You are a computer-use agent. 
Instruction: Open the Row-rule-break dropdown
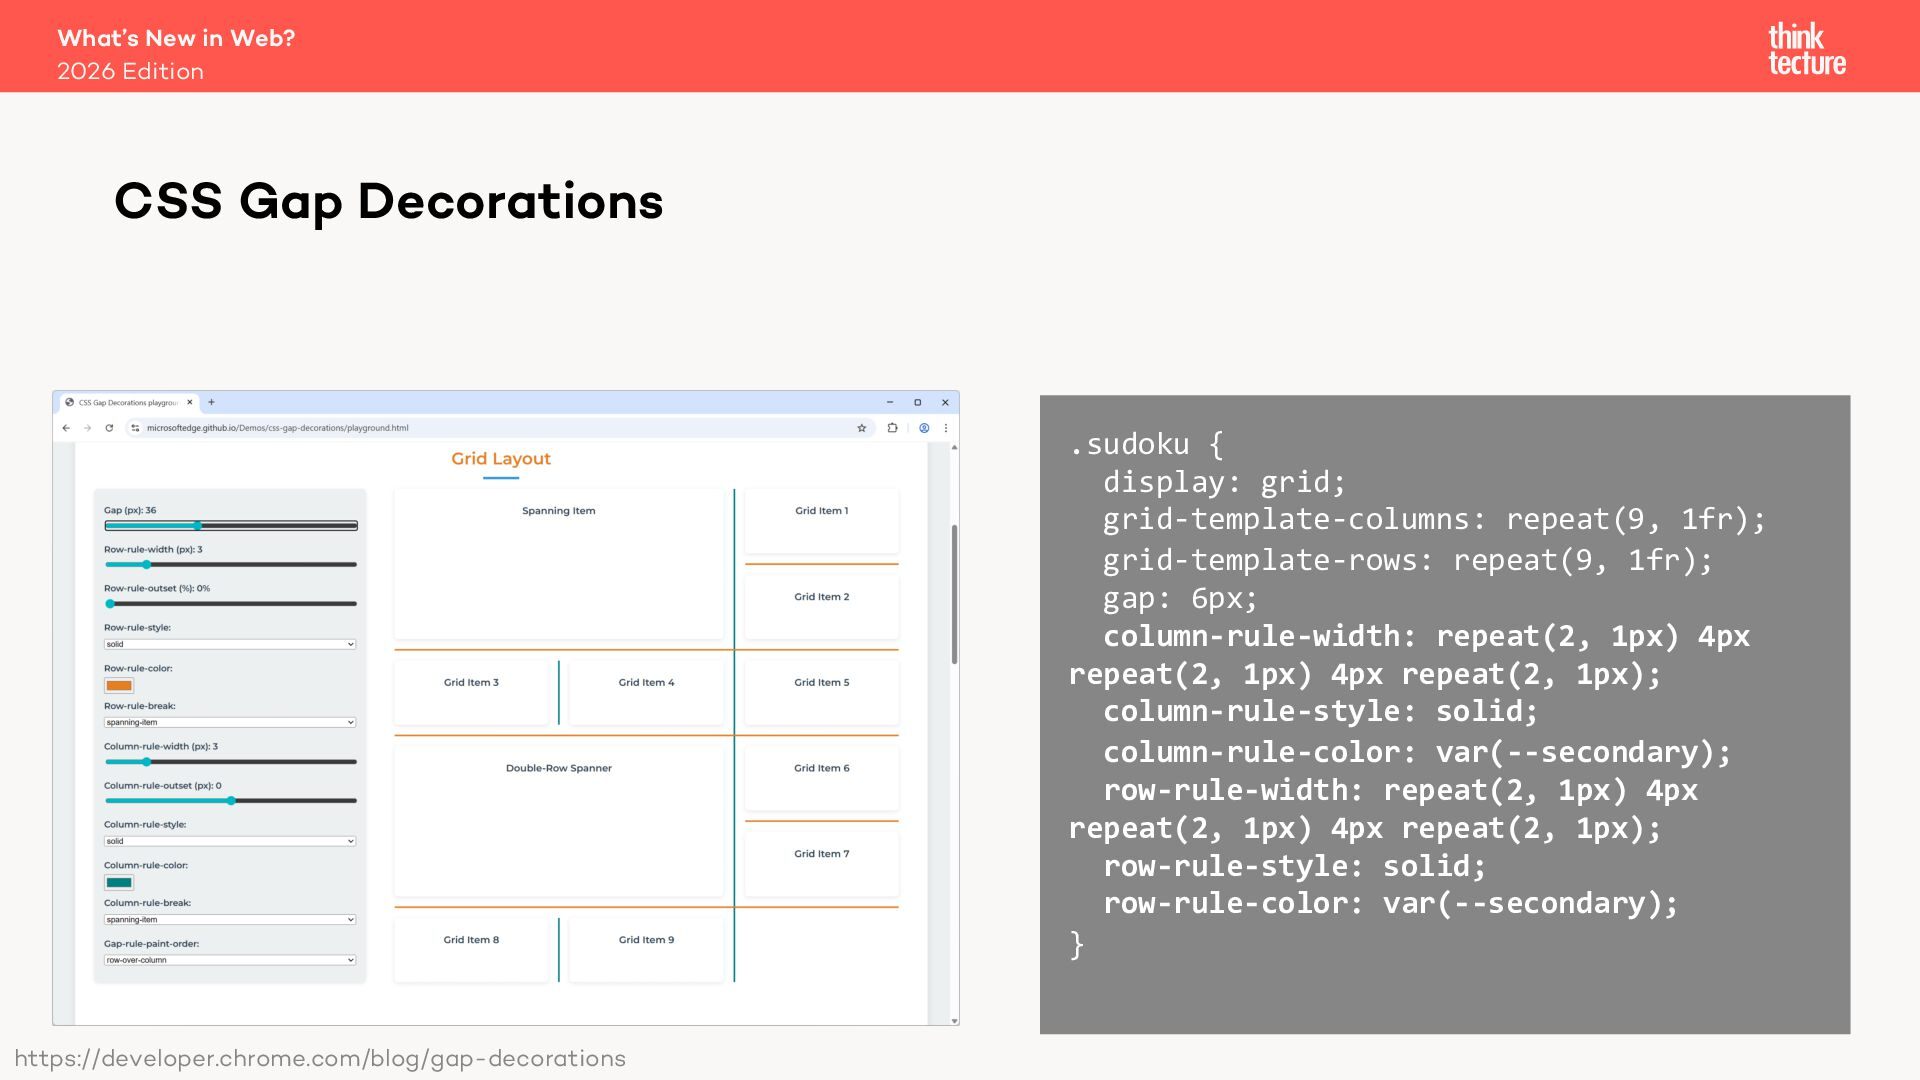click(x=229, y=722)
